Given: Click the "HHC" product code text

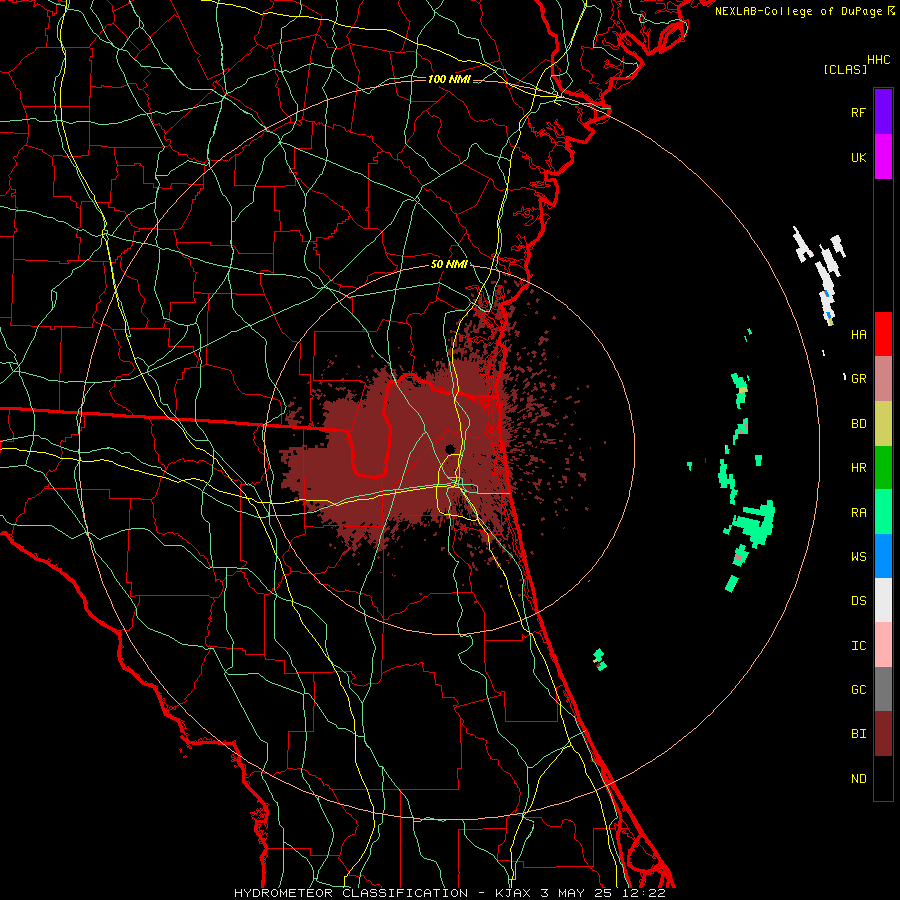Looking at the screenshot, I should [879, 60].
